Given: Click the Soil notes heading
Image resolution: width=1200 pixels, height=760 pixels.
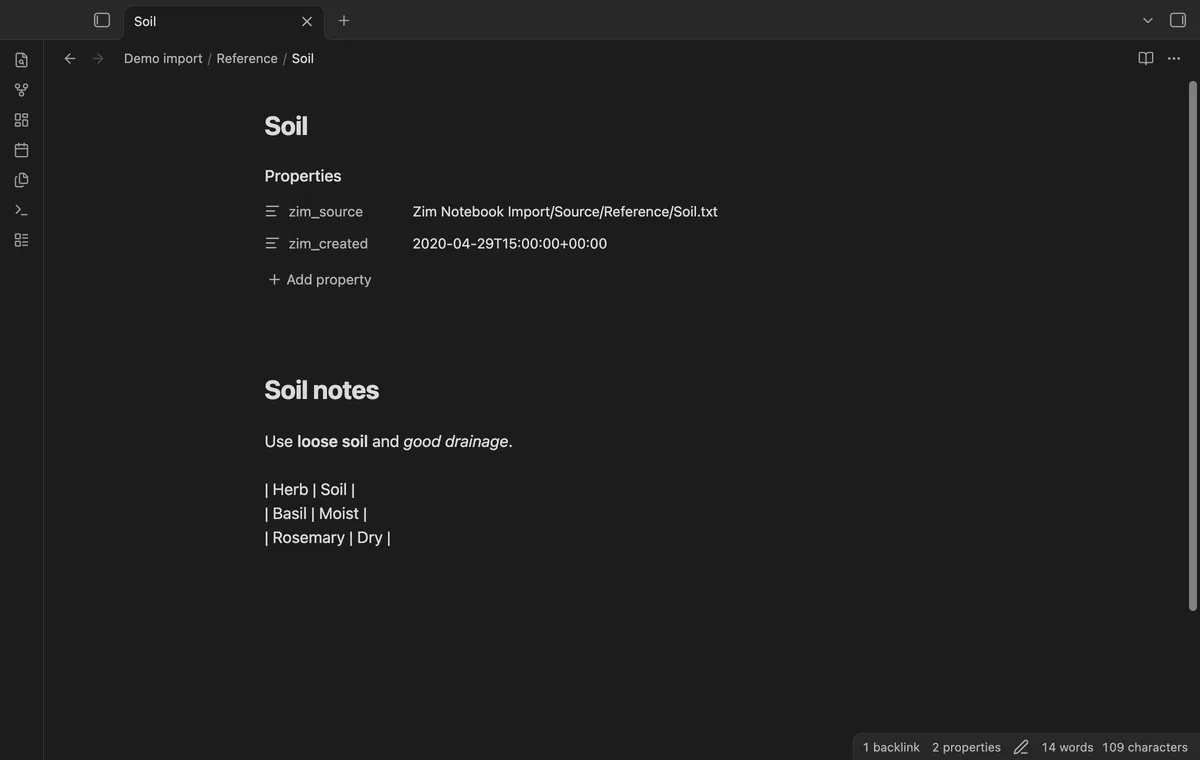Looking at the screenshot, I should click(322, 390).
